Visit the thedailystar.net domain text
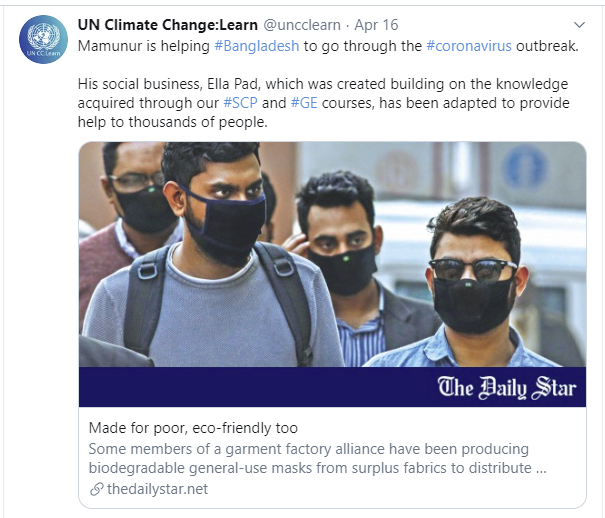This screenshot has height=518, width=605. [157, 489]
